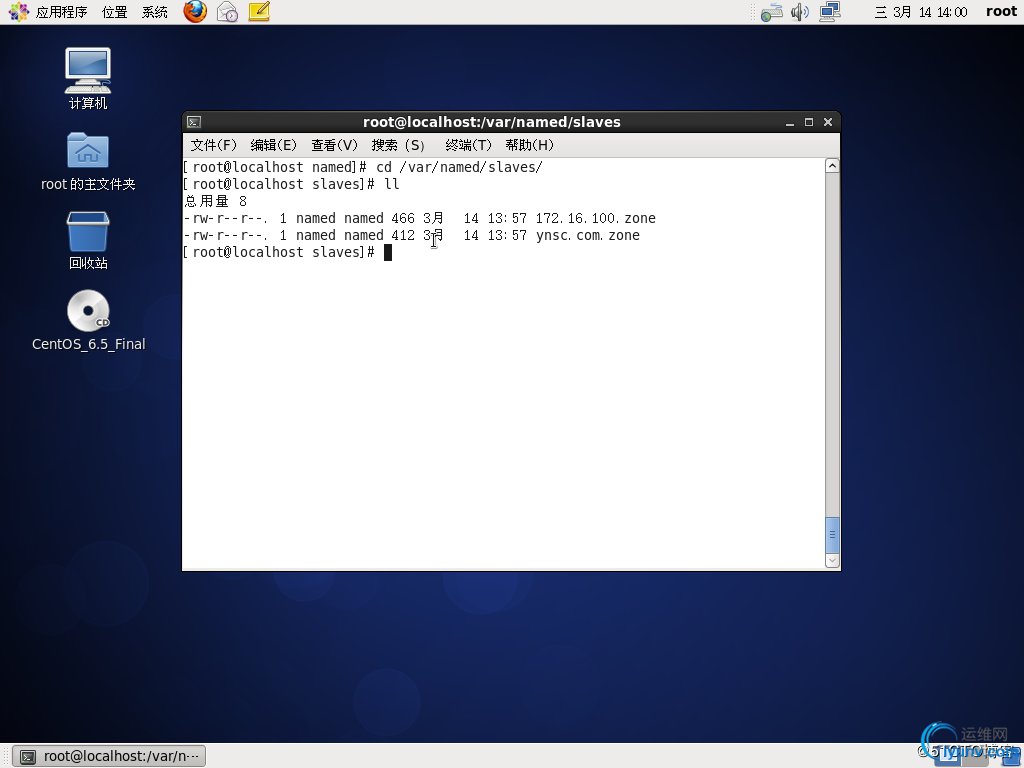Click the root user menu
Viewport: 1024px width, 768px height.
[x=1001, y=12]
